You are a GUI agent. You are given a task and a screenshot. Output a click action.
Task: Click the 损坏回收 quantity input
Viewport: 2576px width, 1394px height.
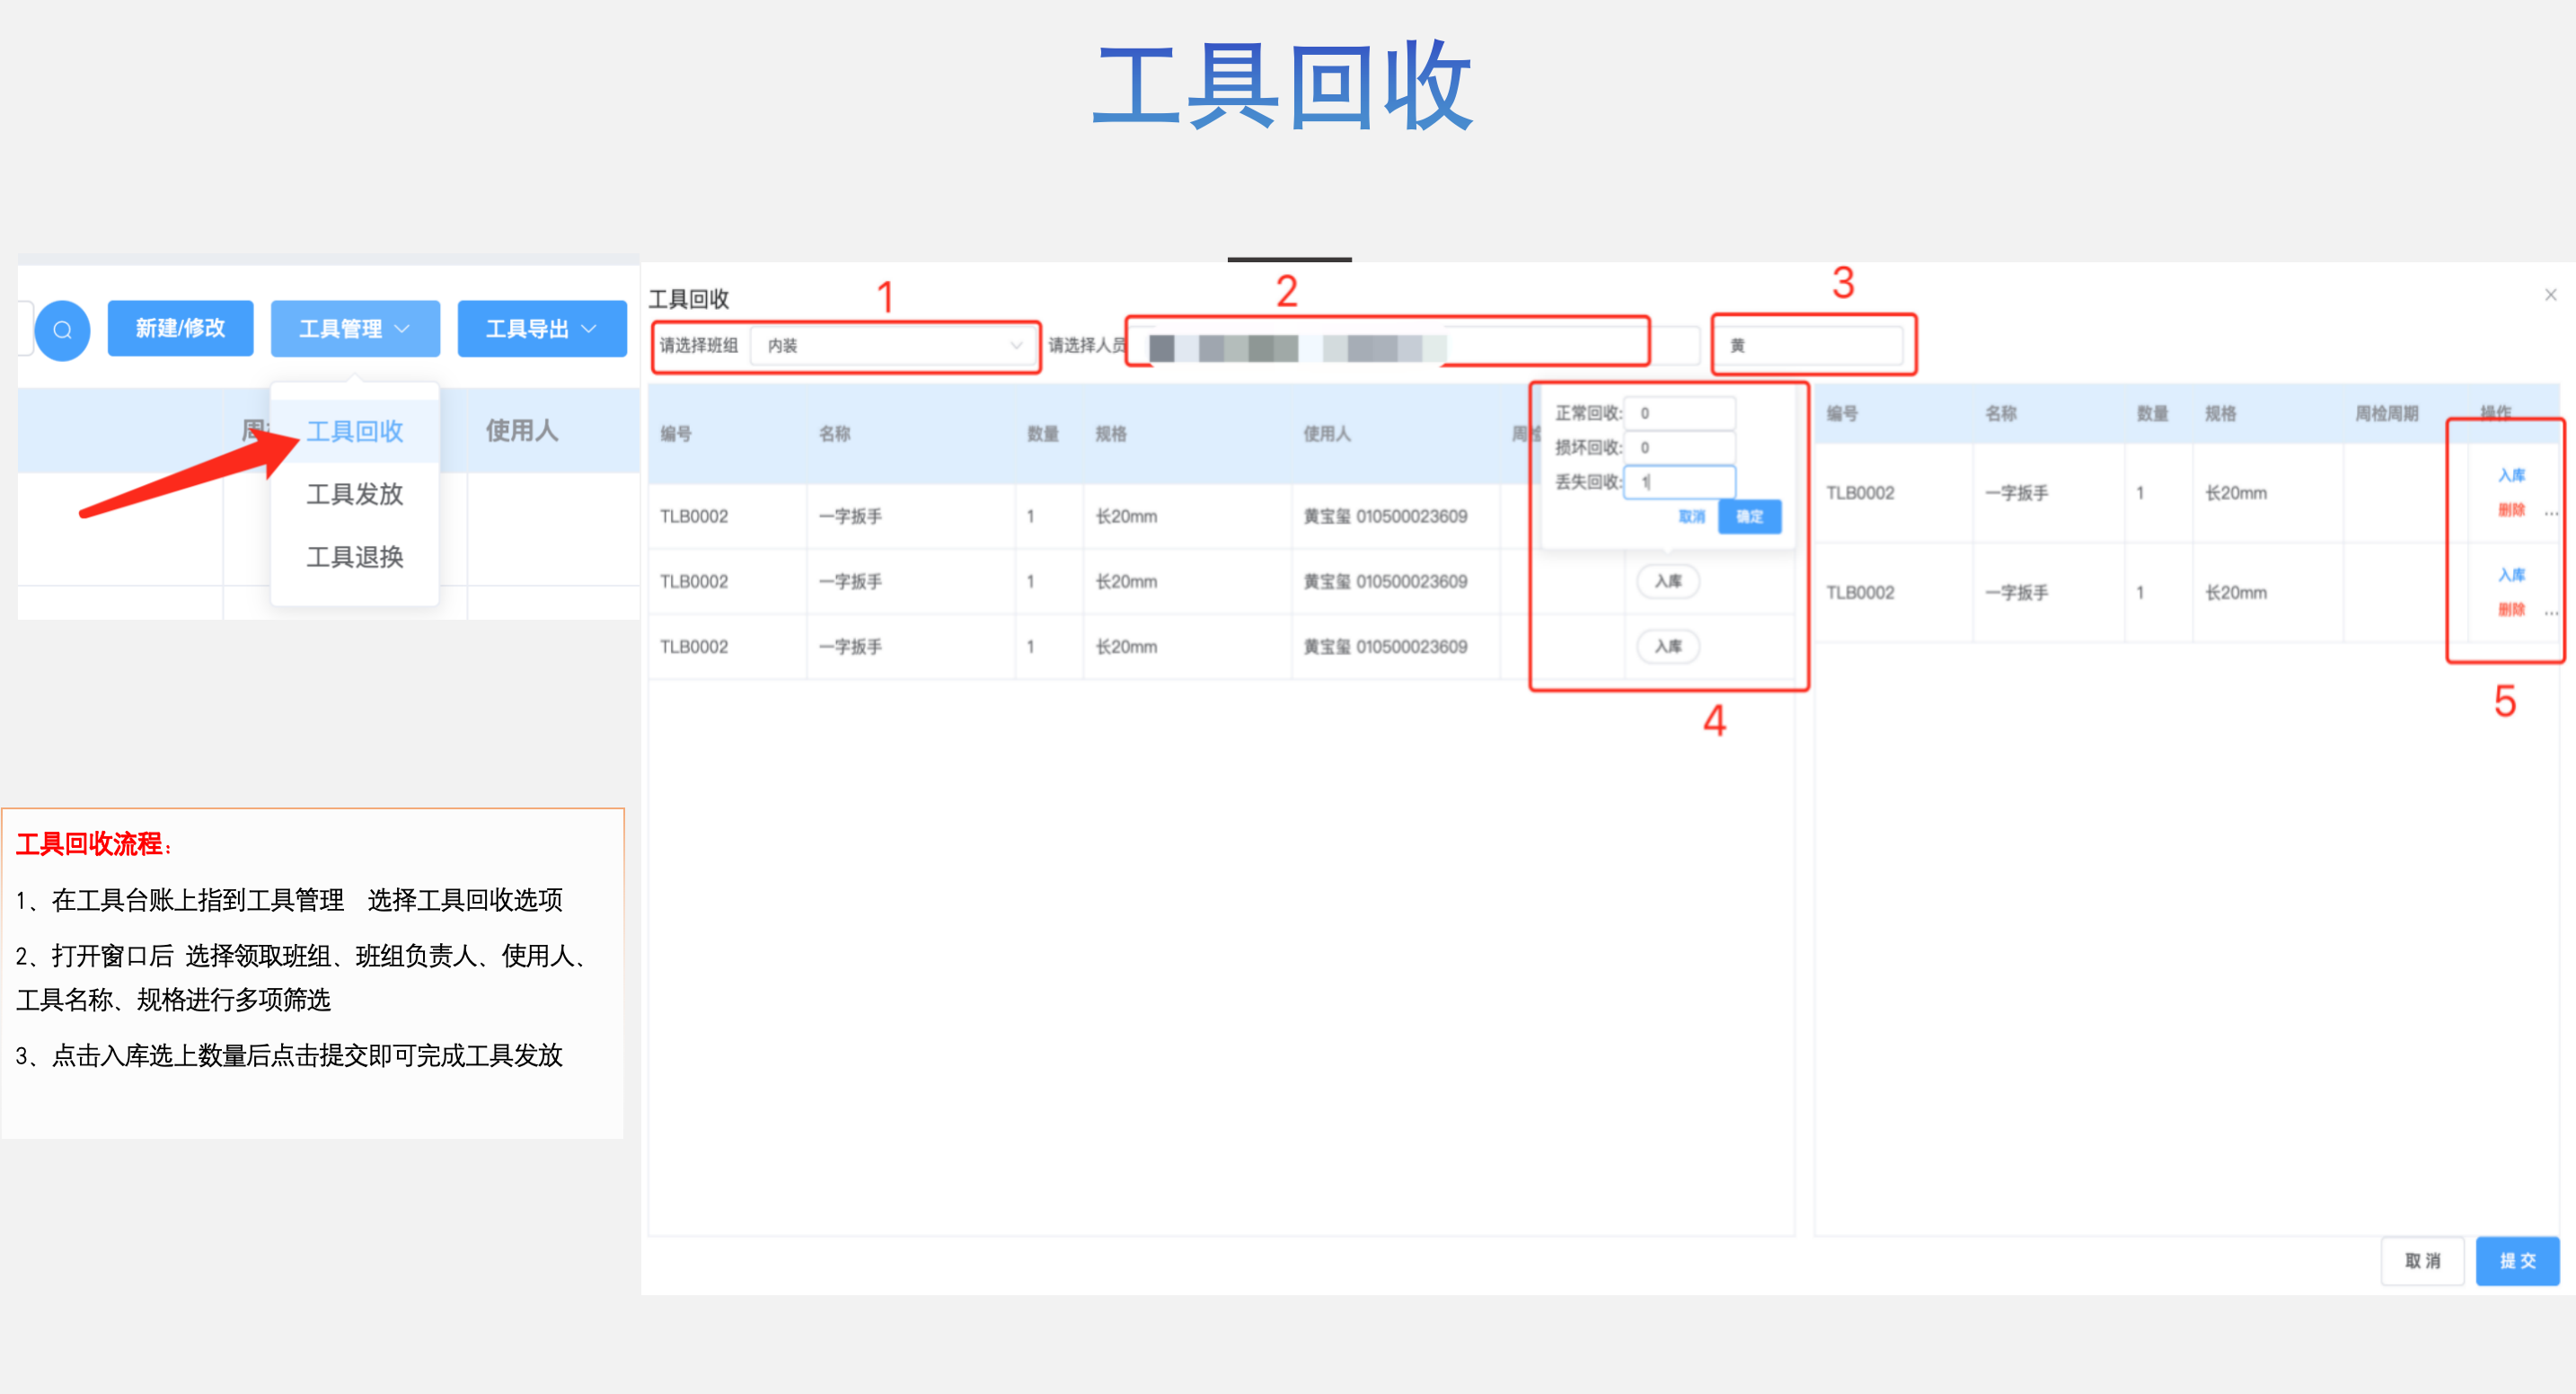[1680, 447]
